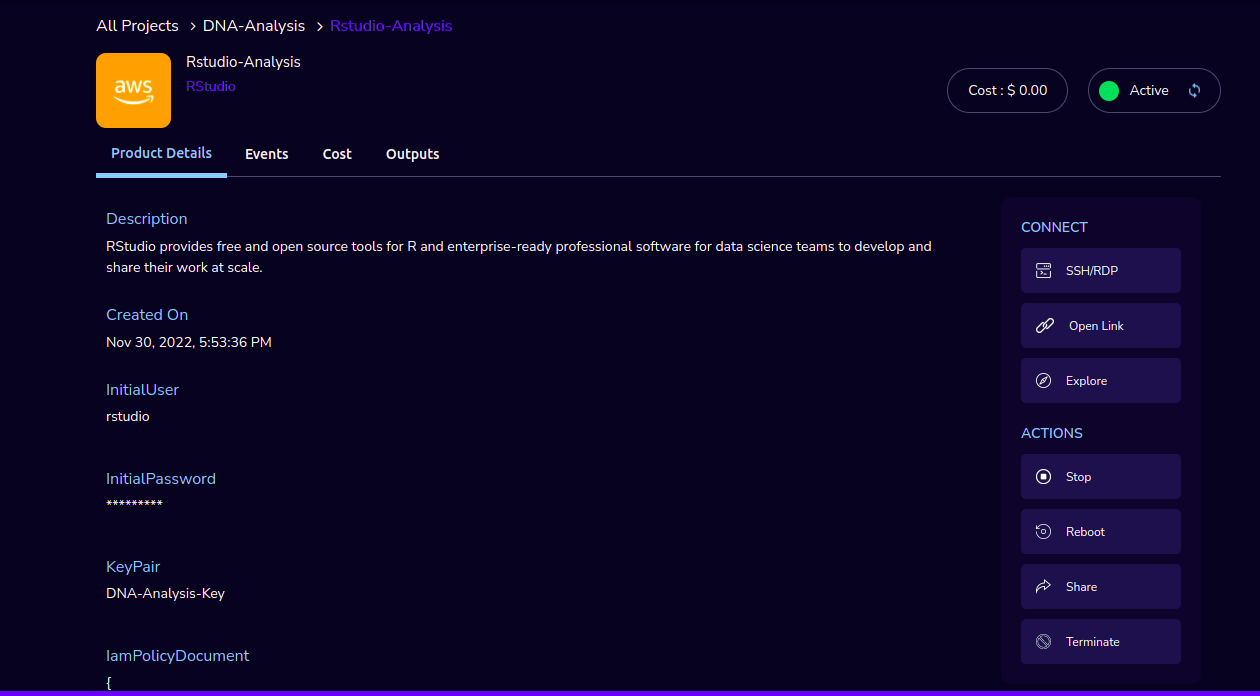
Task: Click the refresh status sync icon
Action: click(x=1194, y=91)
